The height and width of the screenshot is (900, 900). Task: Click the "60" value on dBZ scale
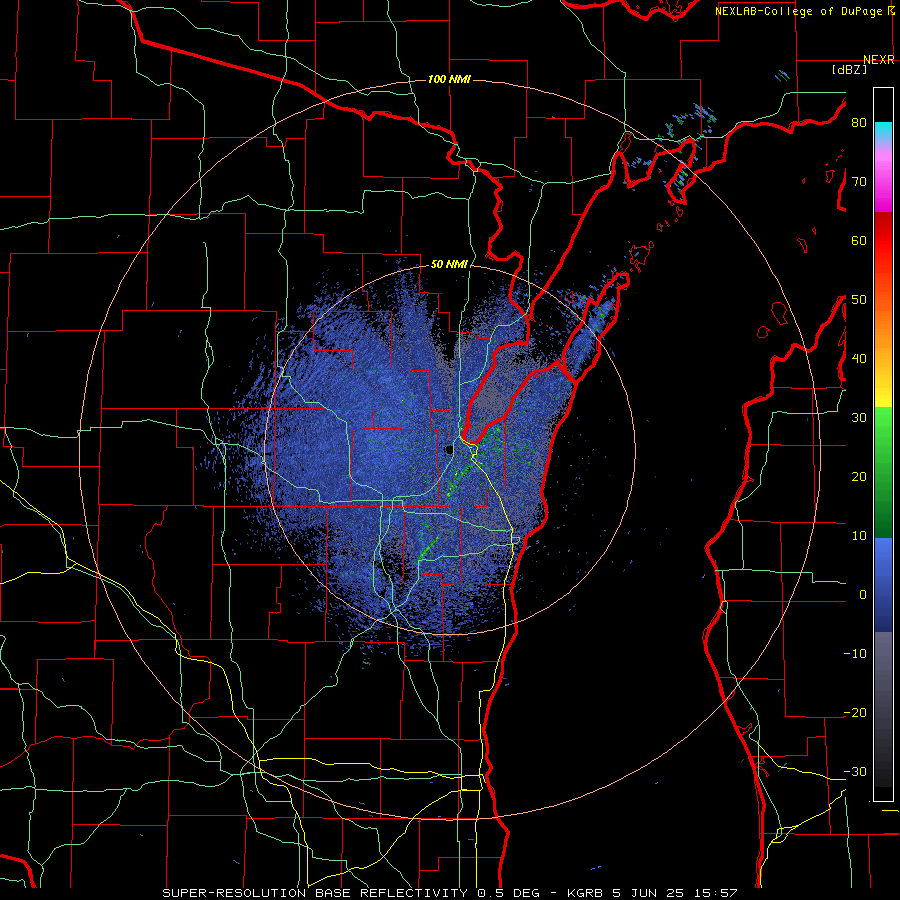pos(859,240)
